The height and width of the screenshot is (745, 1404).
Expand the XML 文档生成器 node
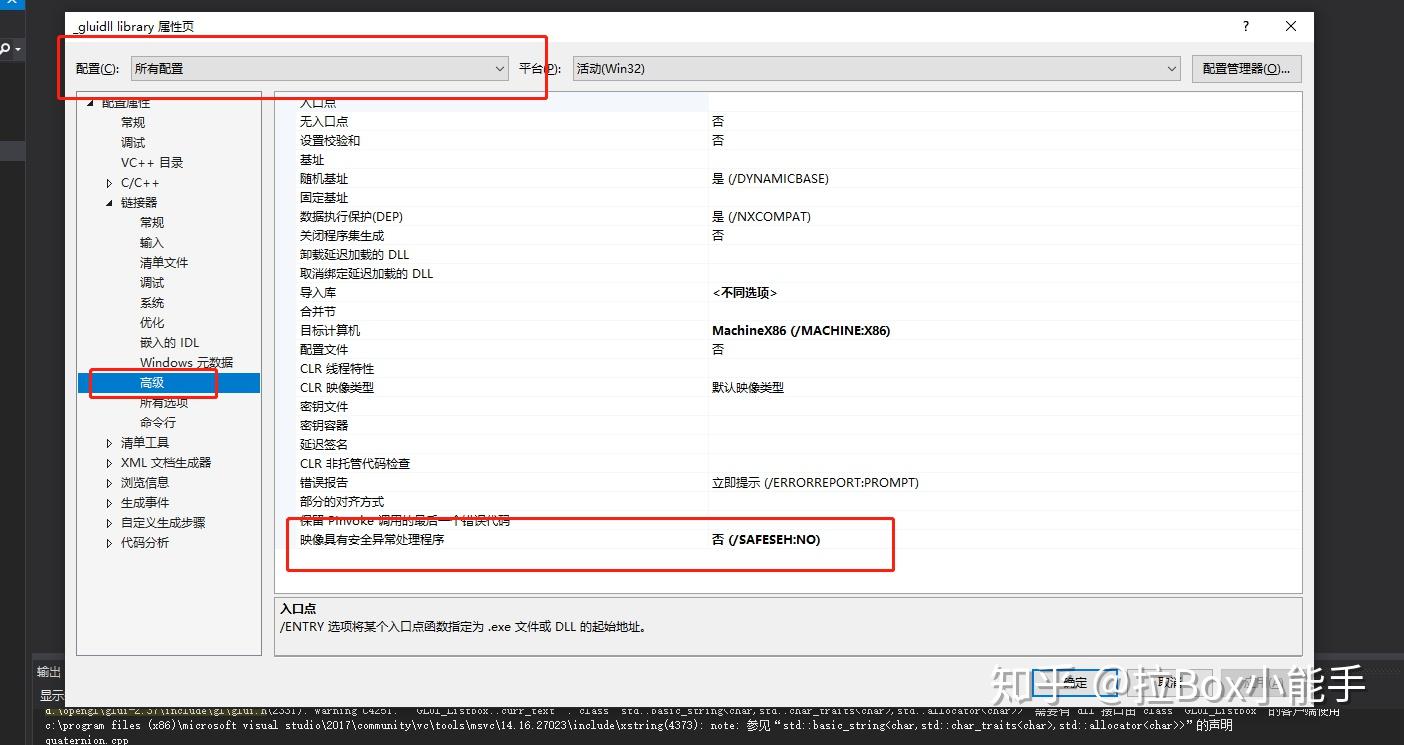(x=109, y=462)
